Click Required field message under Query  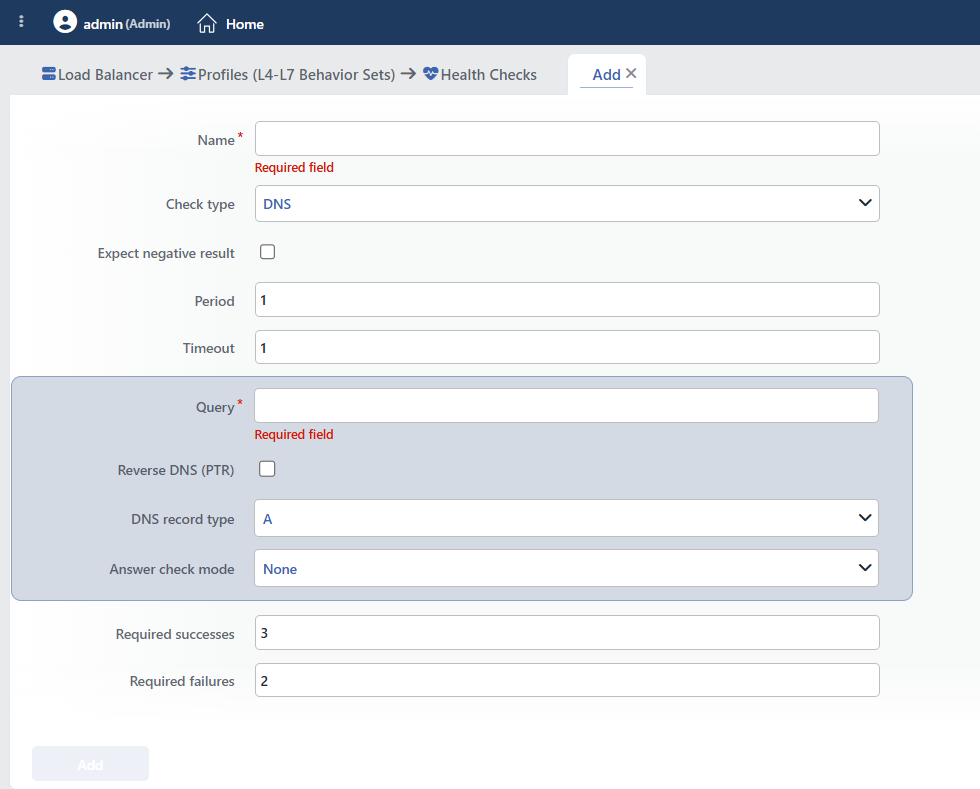294,435
